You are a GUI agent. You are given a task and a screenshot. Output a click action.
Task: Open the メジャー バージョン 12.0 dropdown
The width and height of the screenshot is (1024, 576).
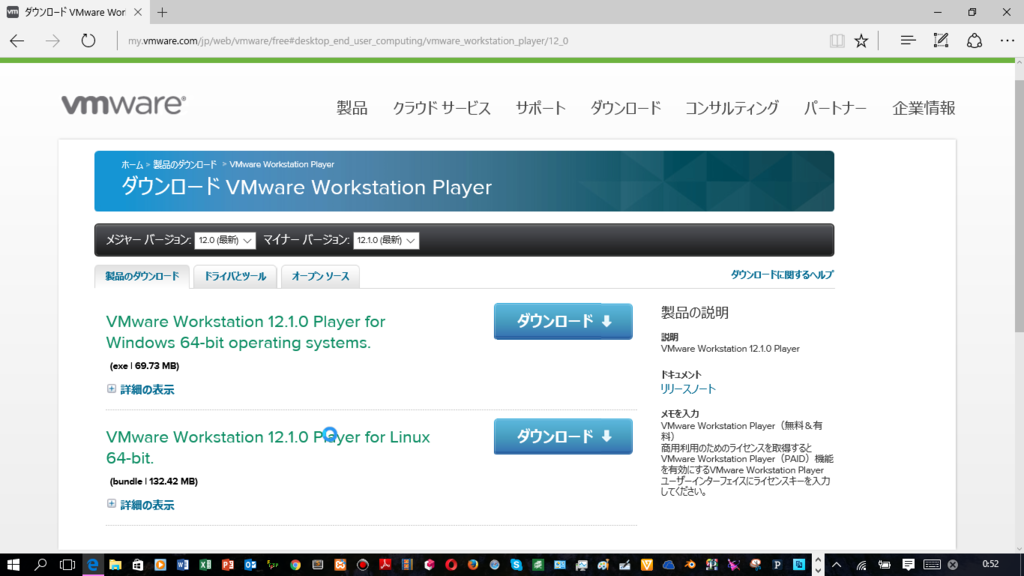click(x=225, y=240)
